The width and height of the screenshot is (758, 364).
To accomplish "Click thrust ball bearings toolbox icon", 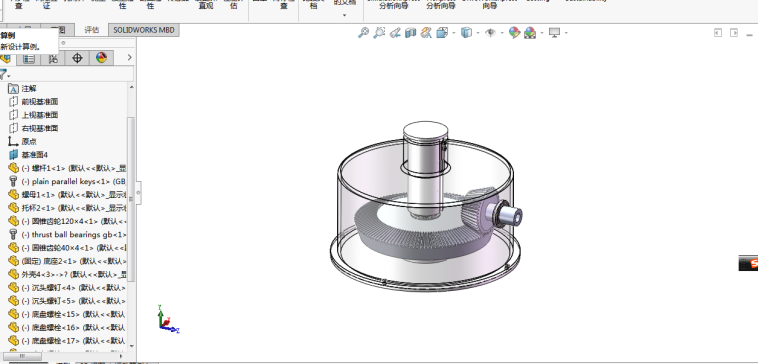I will 14,234.
